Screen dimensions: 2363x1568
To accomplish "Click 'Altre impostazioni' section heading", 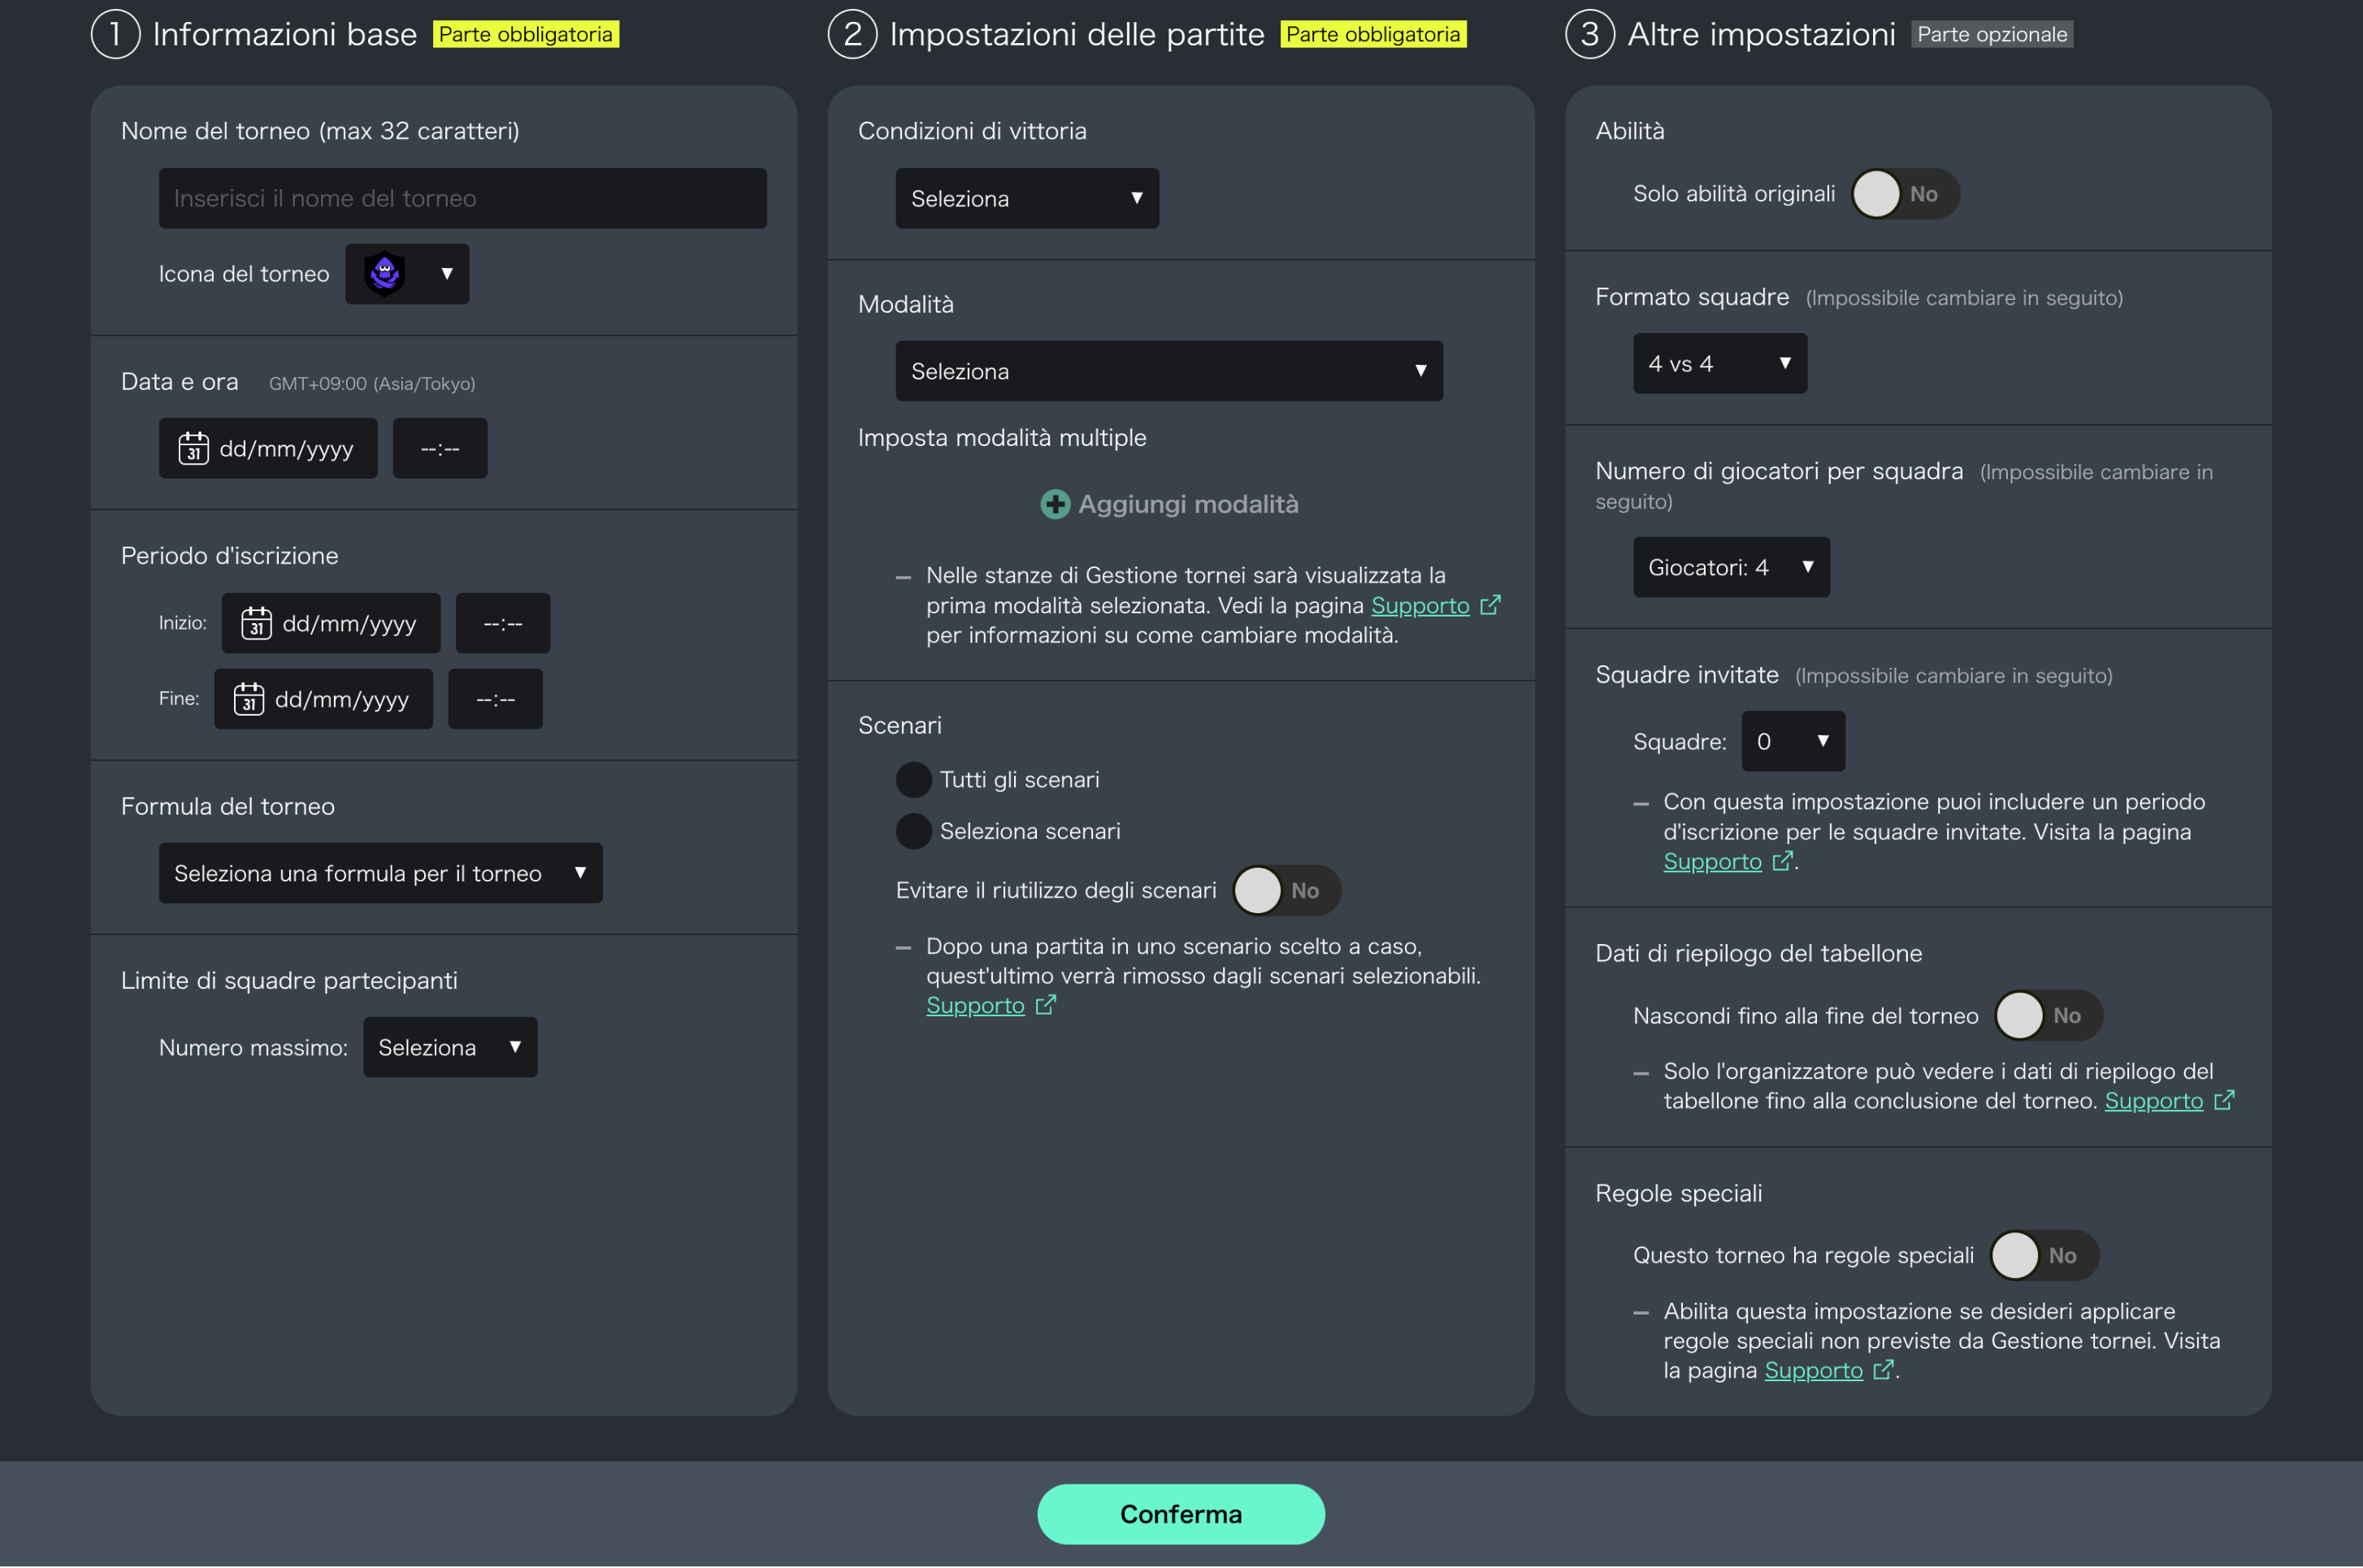I will [x=1761, y=34].
